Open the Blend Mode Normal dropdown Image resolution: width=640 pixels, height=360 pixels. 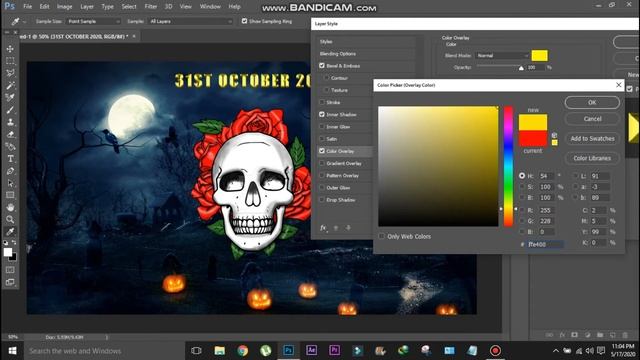502,56
